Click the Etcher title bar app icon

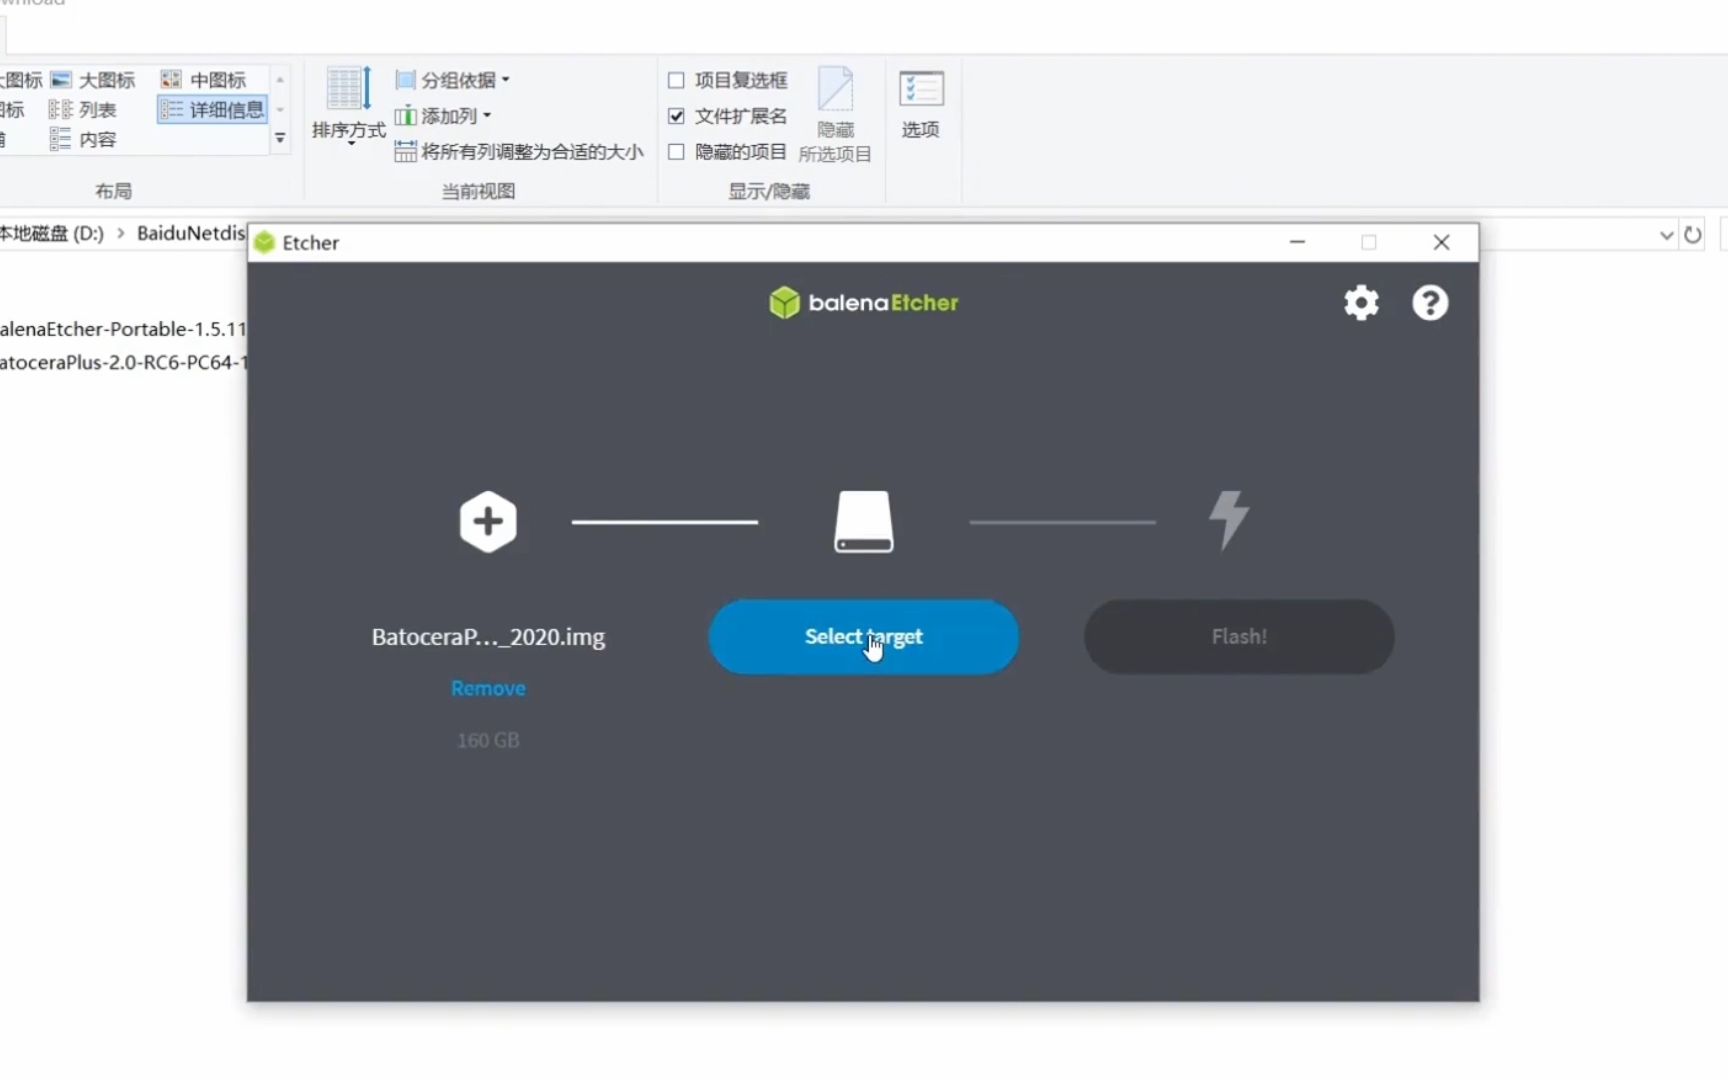(x=264, y=242)
